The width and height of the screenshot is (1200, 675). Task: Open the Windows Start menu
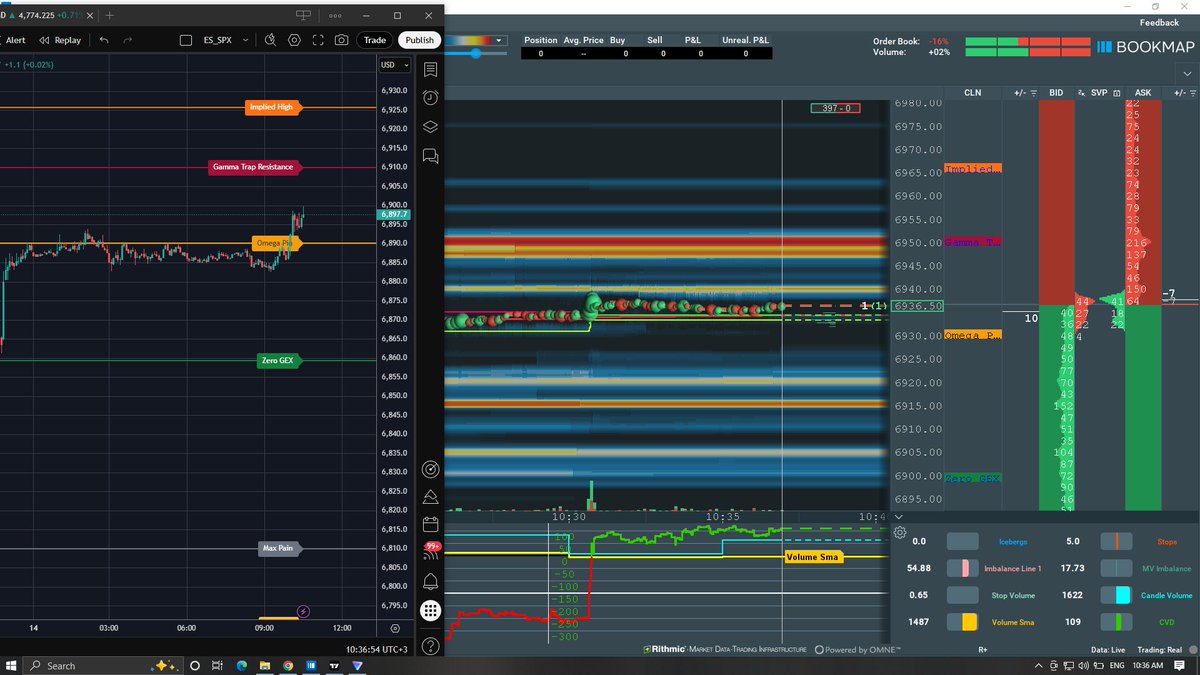pos(10,665)
